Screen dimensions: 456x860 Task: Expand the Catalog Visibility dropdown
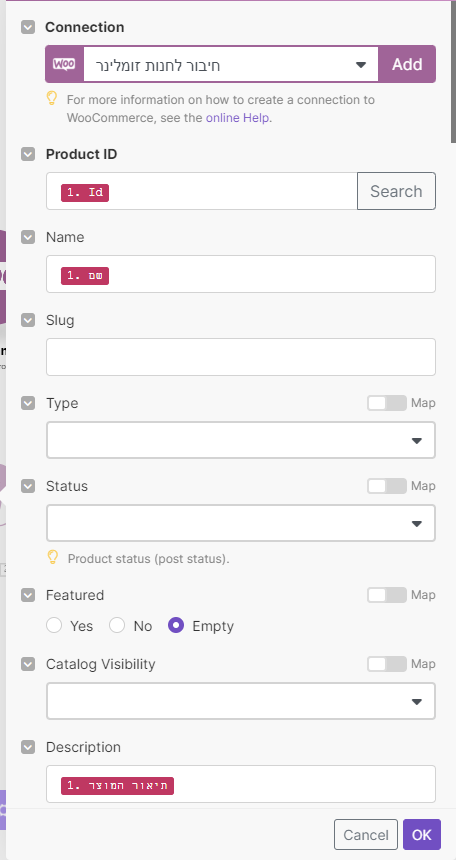tap(241, 701)
